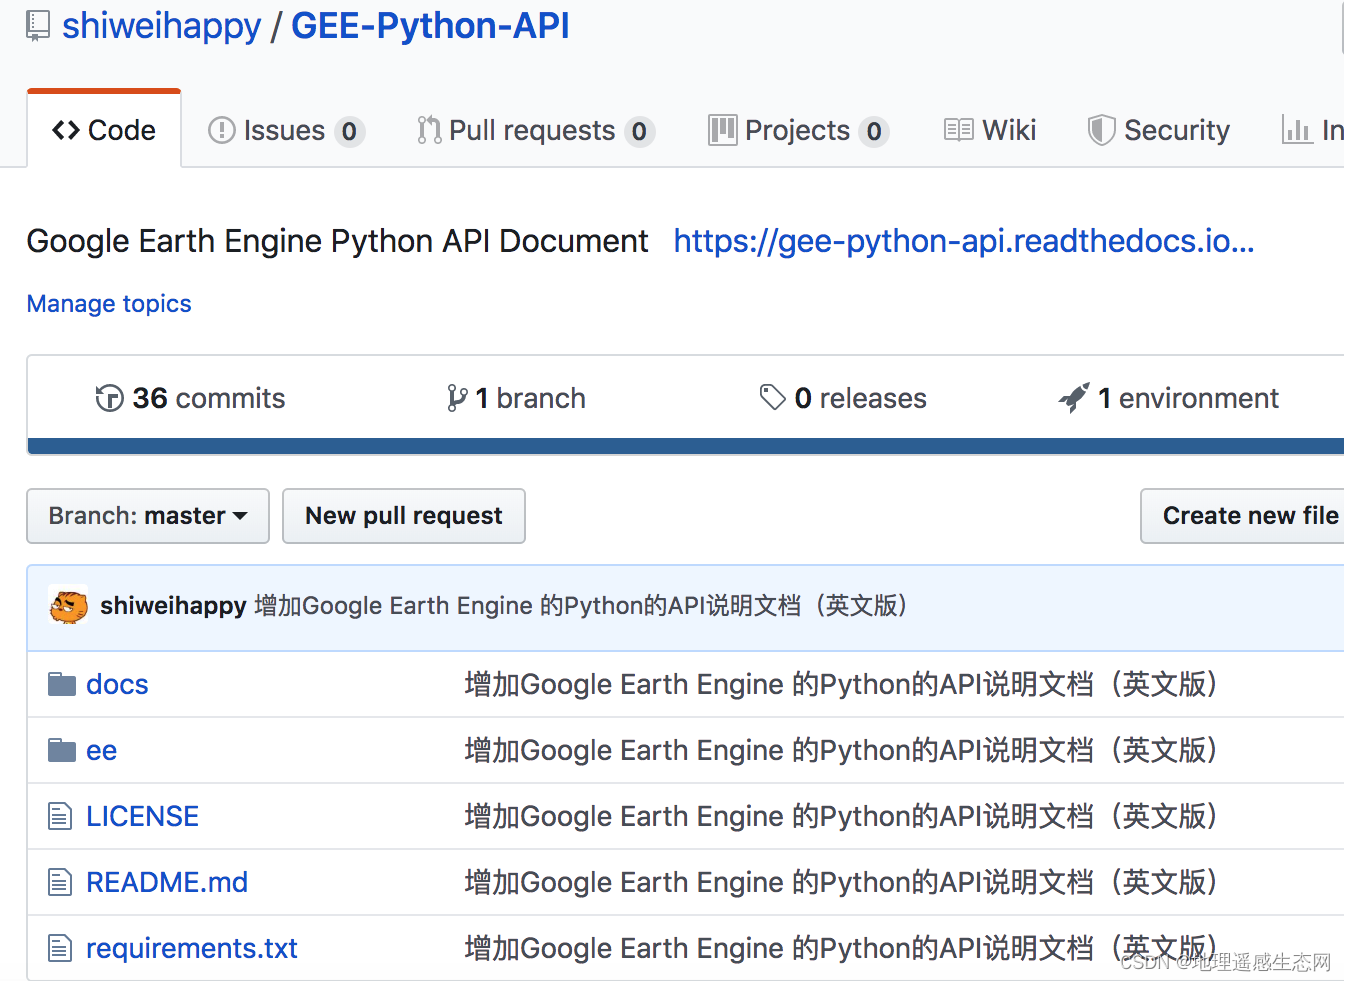Open the commit message in requirements.txt row
Screen dimensions: 1345x981
[x=841, y=949]
